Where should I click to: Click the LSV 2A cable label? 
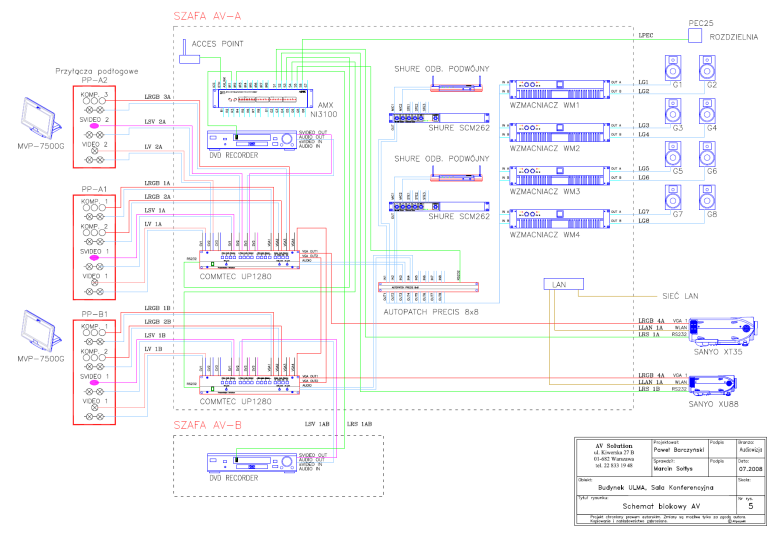(155, 122)
